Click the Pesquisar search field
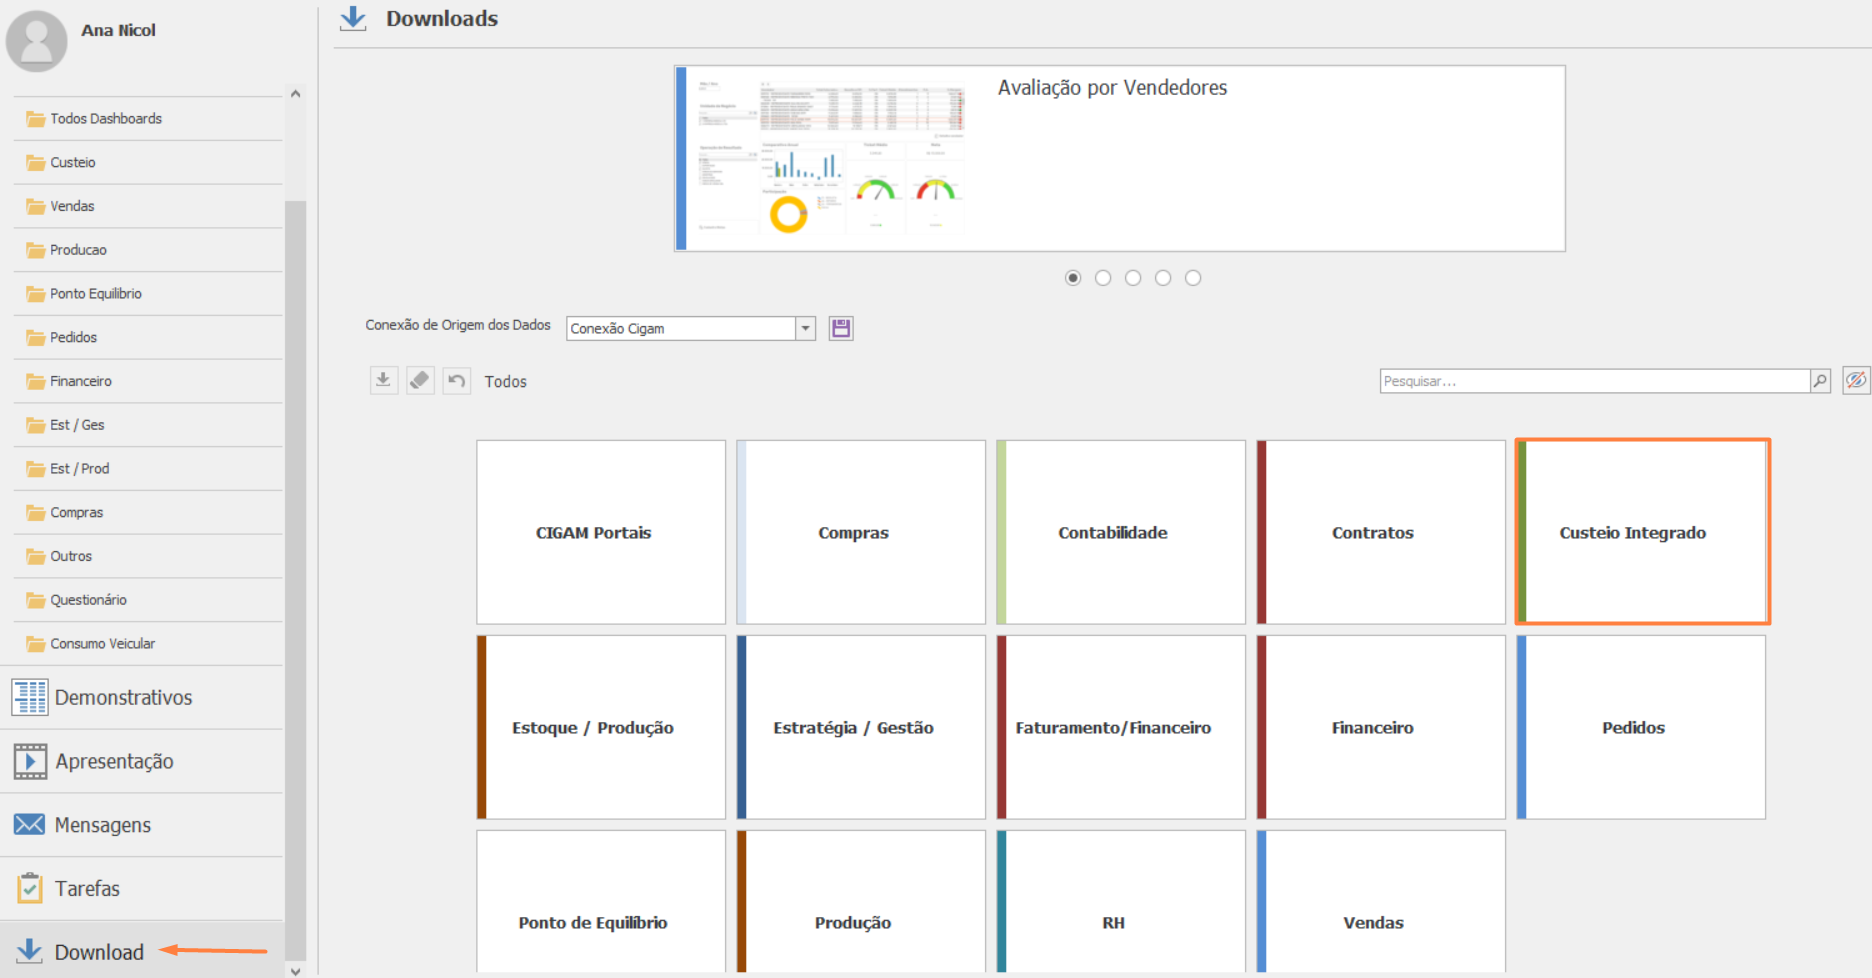The image size is (1872, 978). [x=1595, y=381]
